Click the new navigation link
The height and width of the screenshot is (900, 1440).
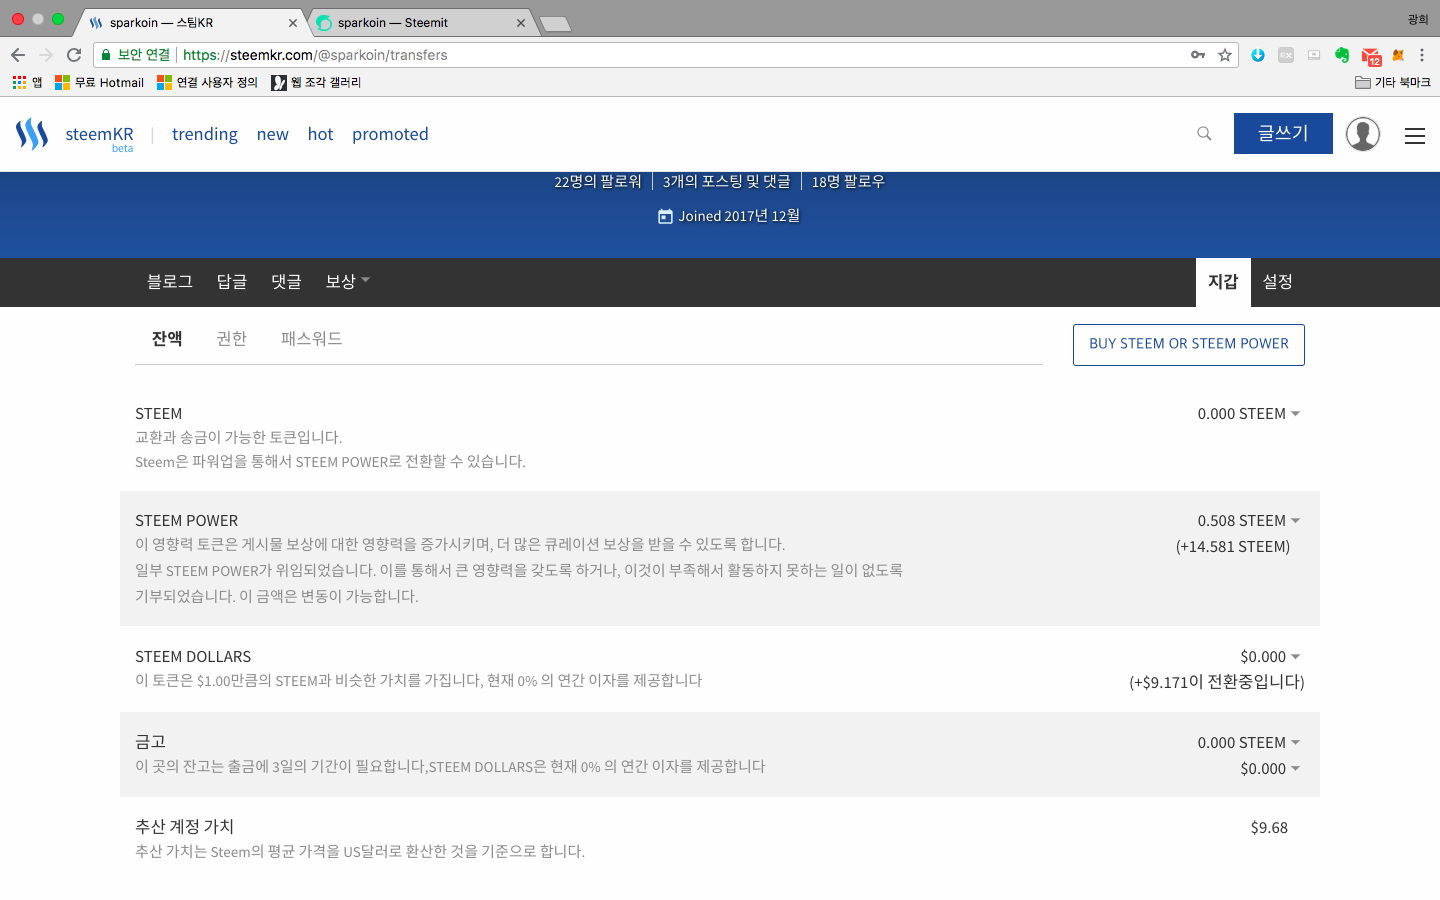273,134
